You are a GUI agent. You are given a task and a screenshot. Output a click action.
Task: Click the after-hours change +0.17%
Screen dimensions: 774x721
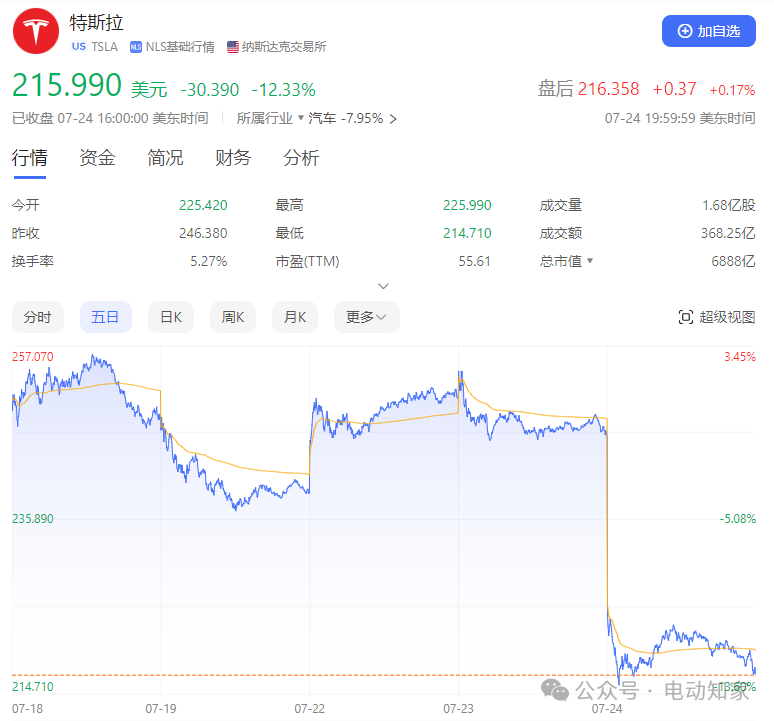click(x=732, y=90)
